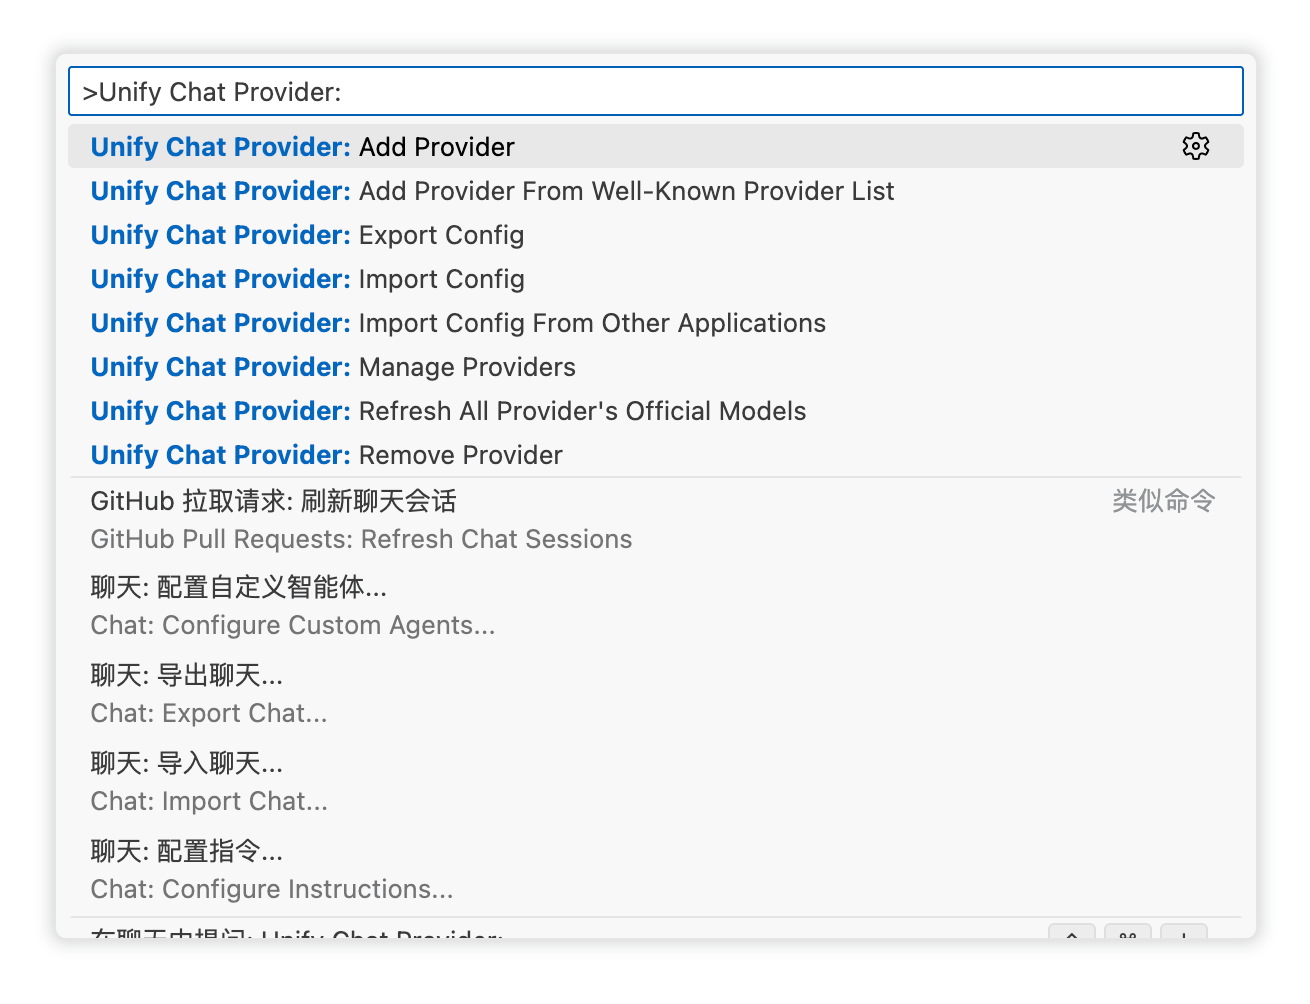Click the gear icon beside Add Provider
Viewport: 1310px width, 1004px height.
click(x=1195, y=146)
